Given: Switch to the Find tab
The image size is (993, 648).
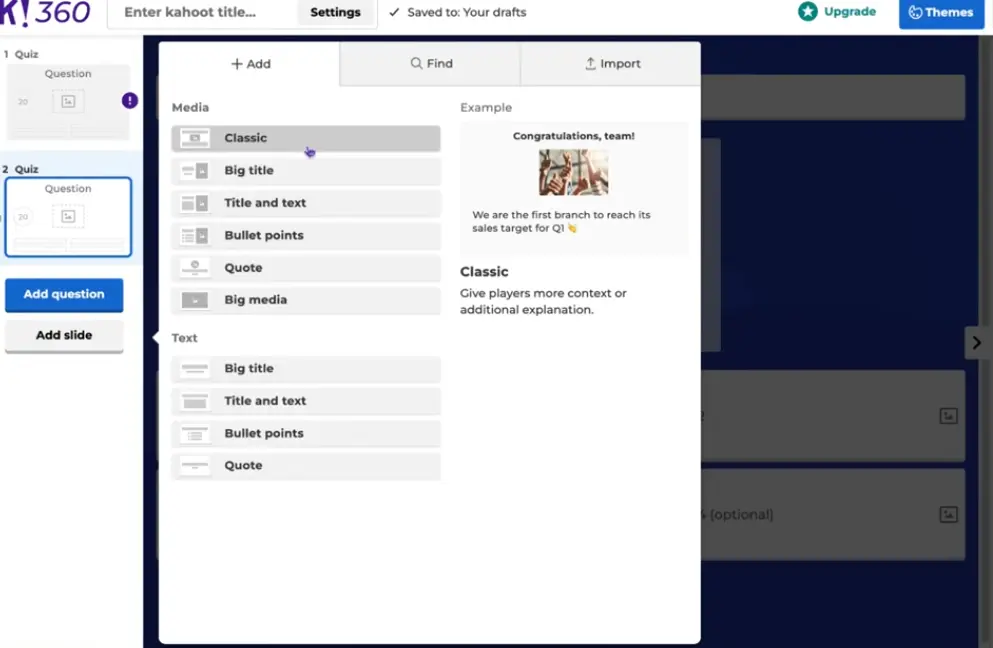Looking at the screenshot, I should coord(430,64).
